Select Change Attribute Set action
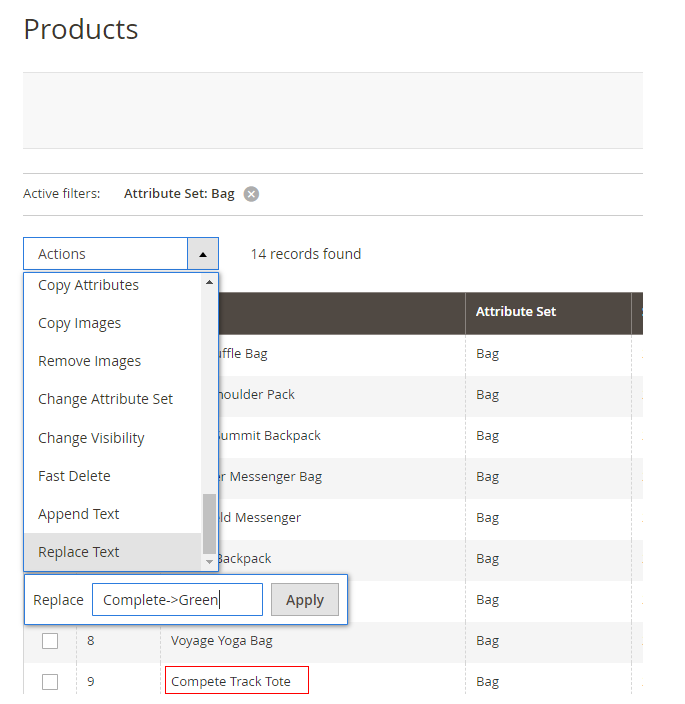Viewport: 685px width, 704px height. point(105,399)
